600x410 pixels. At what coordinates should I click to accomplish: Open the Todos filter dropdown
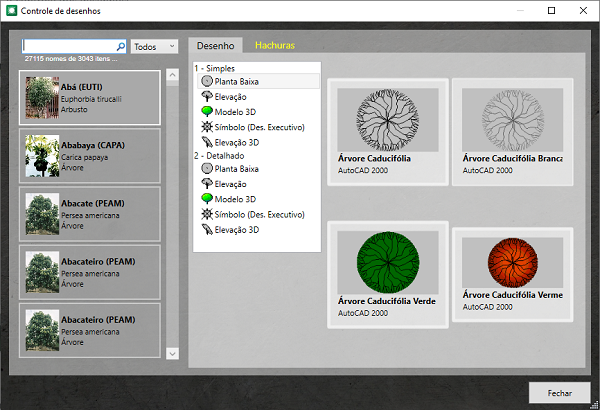pos(154,46)
